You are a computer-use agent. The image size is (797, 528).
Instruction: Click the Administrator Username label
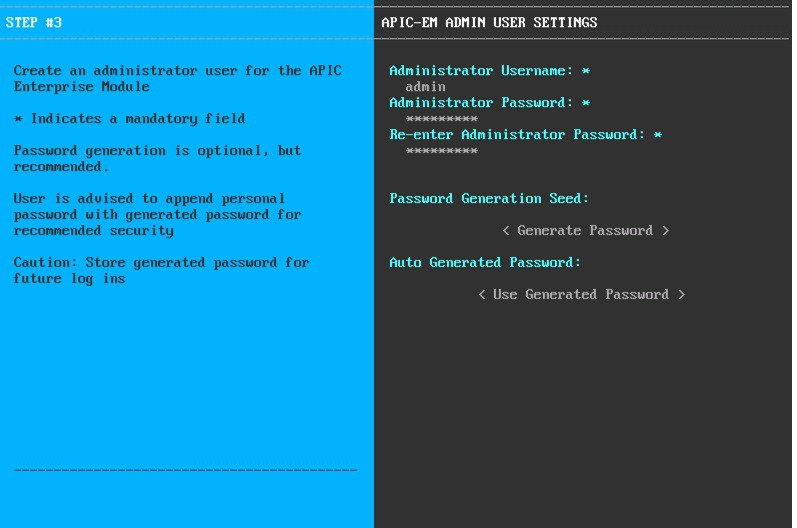pos(481,71)
